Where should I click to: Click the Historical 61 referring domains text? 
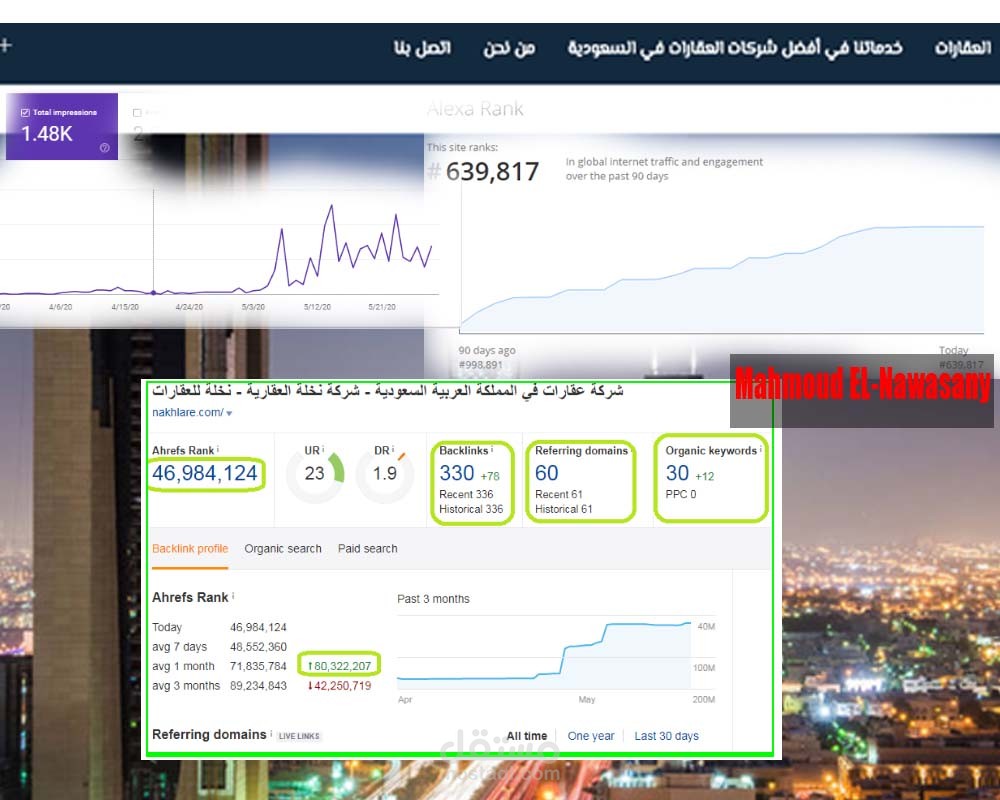pos(564,509)
